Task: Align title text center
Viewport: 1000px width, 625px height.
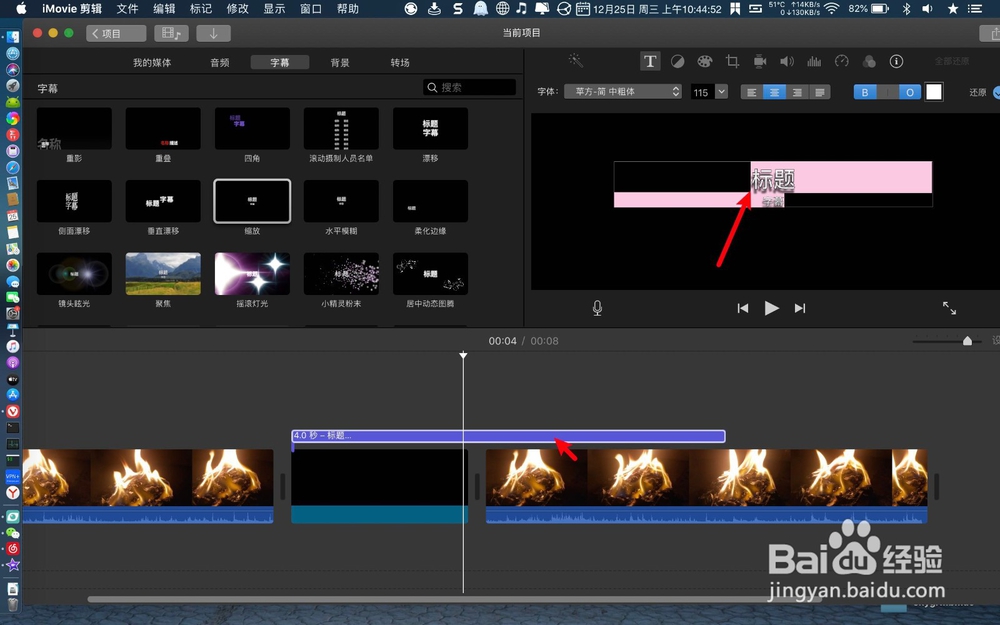Action: (x=774, y=92)
